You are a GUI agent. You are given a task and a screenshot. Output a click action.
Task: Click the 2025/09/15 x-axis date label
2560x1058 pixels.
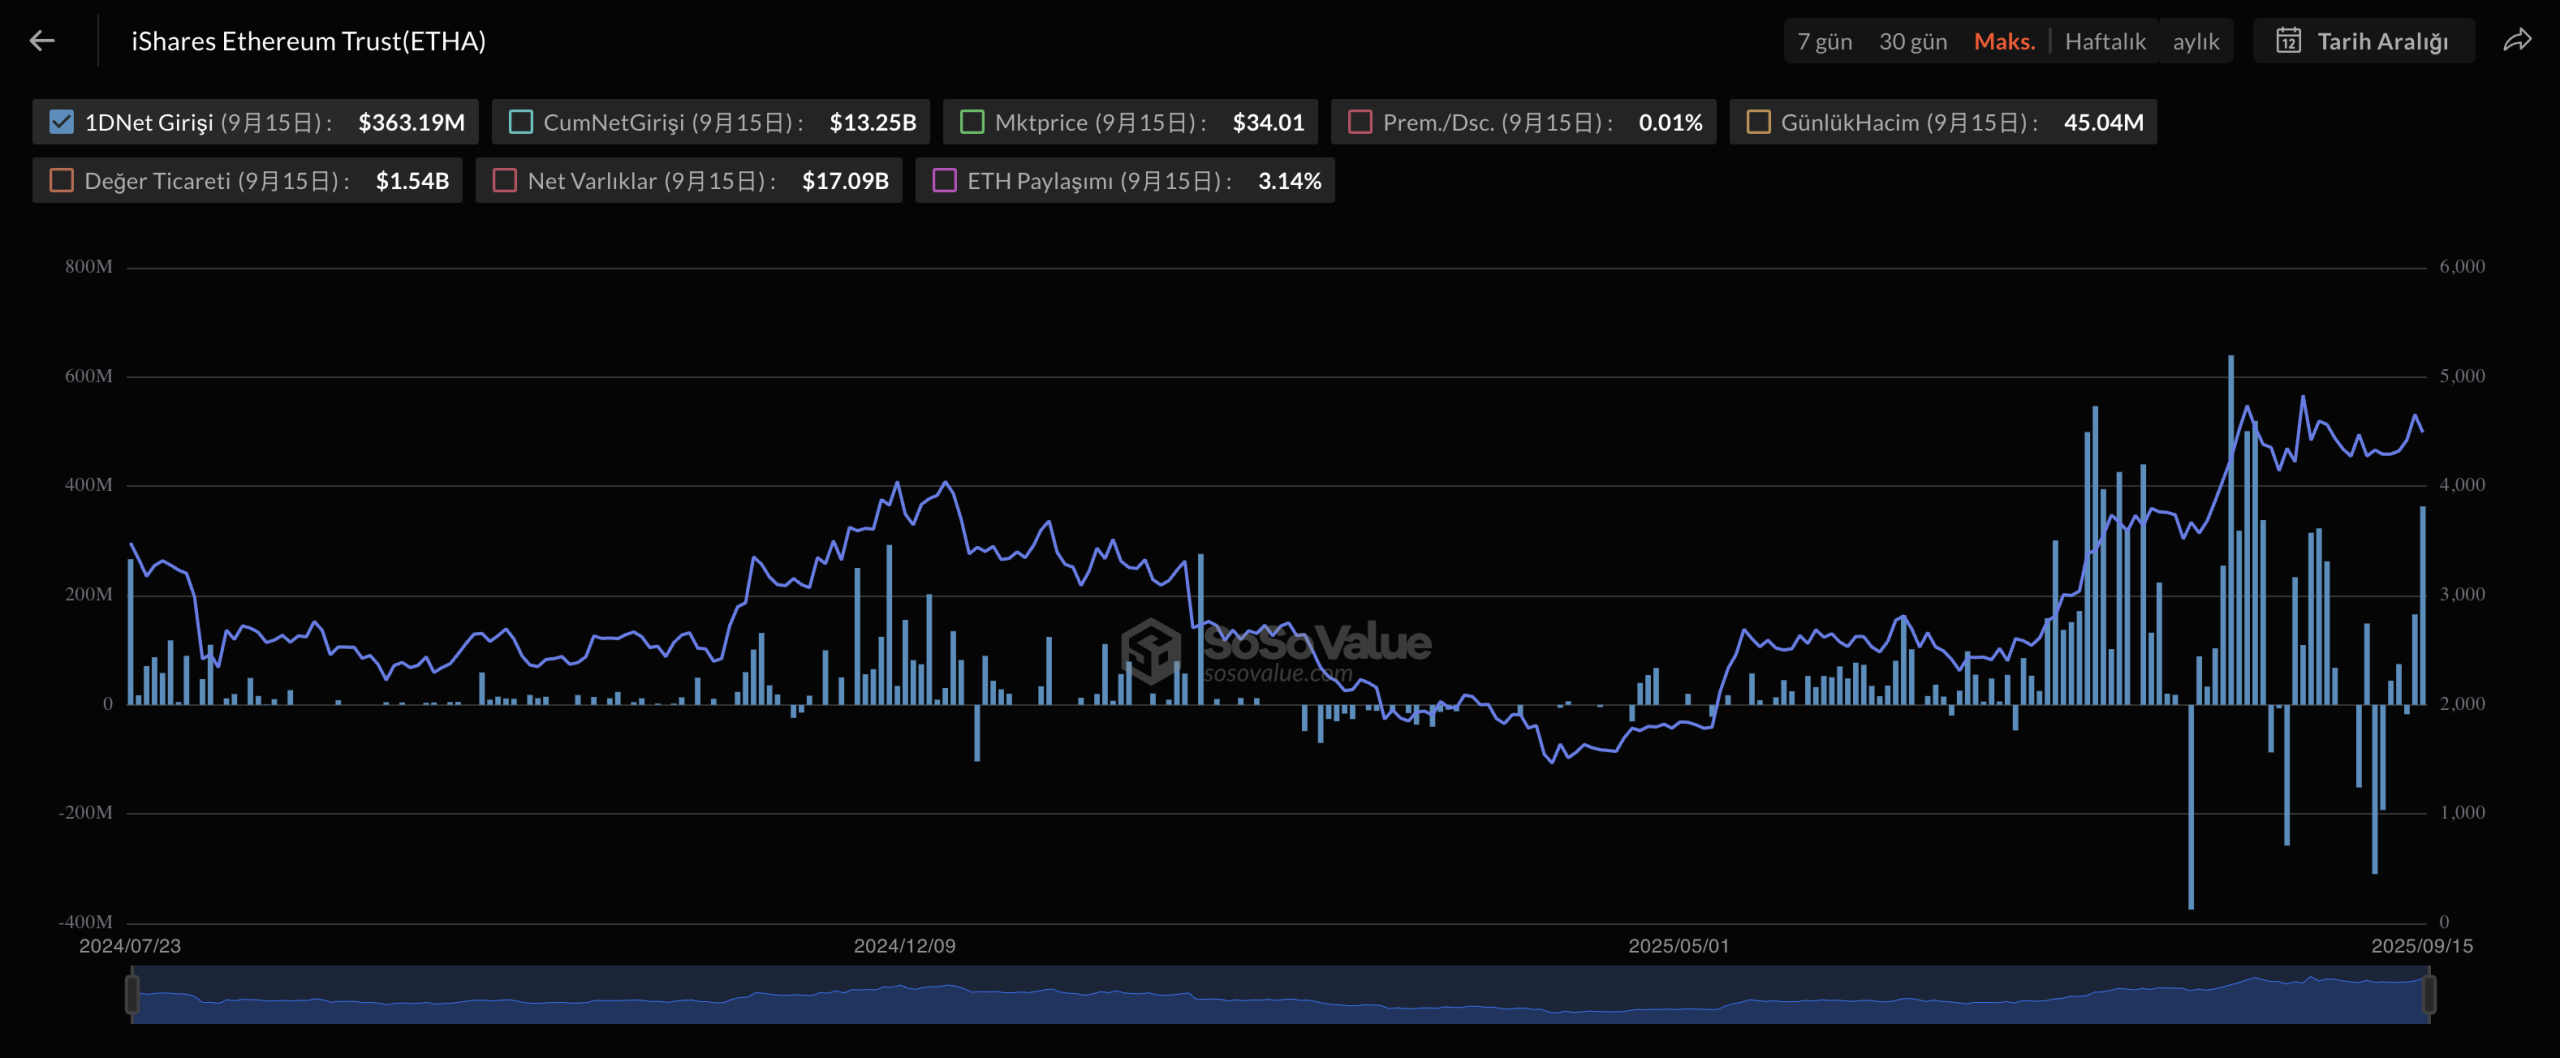[x=2422, y=946]
